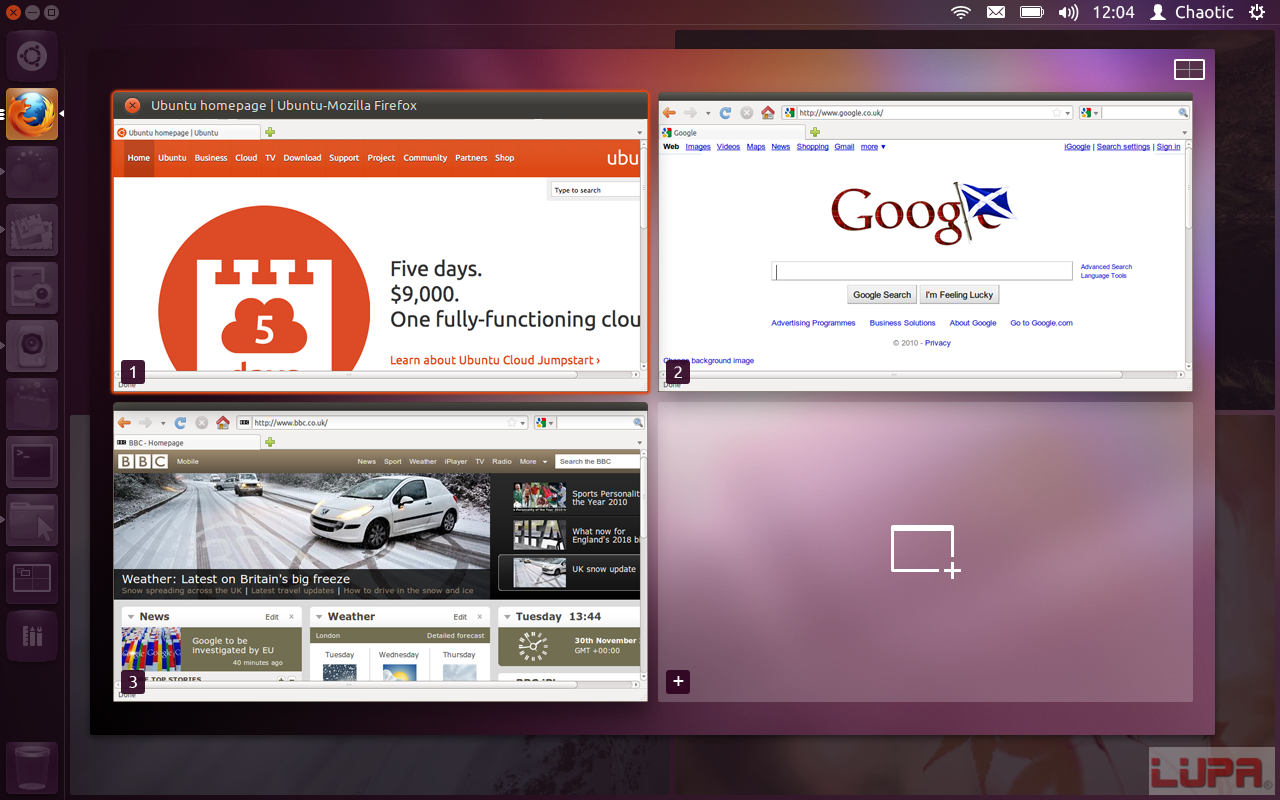Open the volume indicator in the top panel
Image resolution: width=1280 pixels, height=800 pixels.
click(1068, 12)
